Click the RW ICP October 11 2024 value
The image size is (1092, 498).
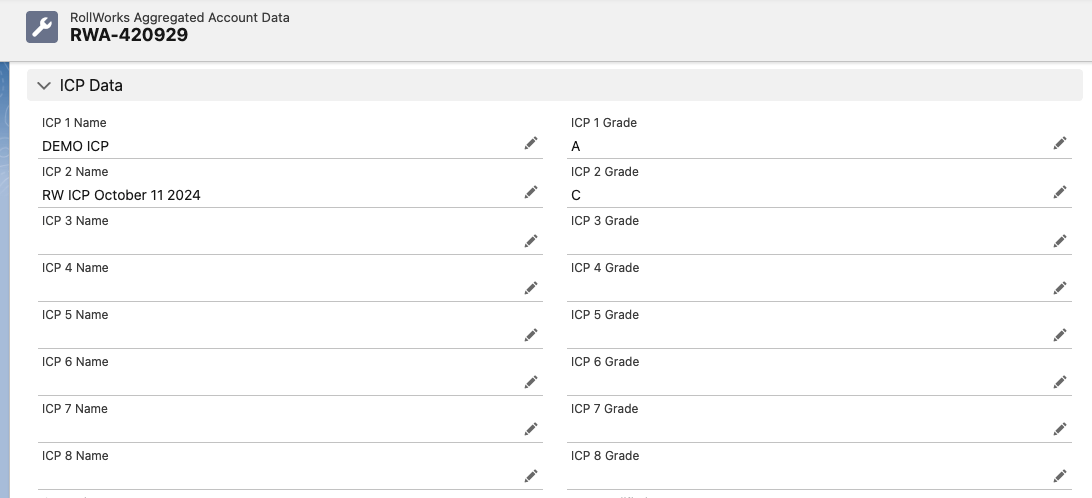click(121, 195)
